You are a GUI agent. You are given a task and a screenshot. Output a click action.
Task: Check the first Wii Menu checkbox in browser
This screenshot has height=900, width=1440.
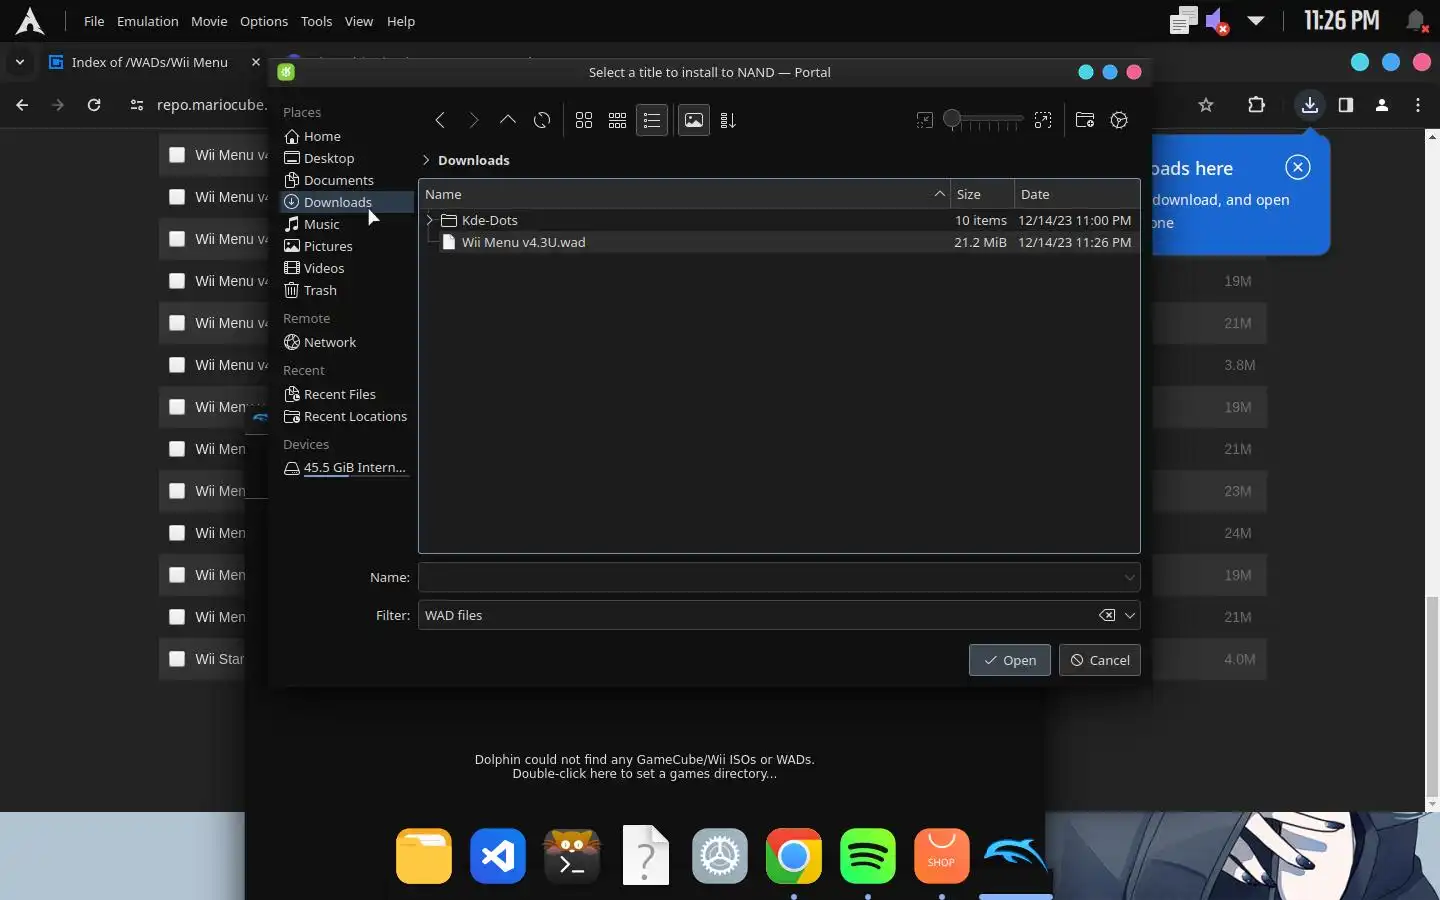click(177, 155)
